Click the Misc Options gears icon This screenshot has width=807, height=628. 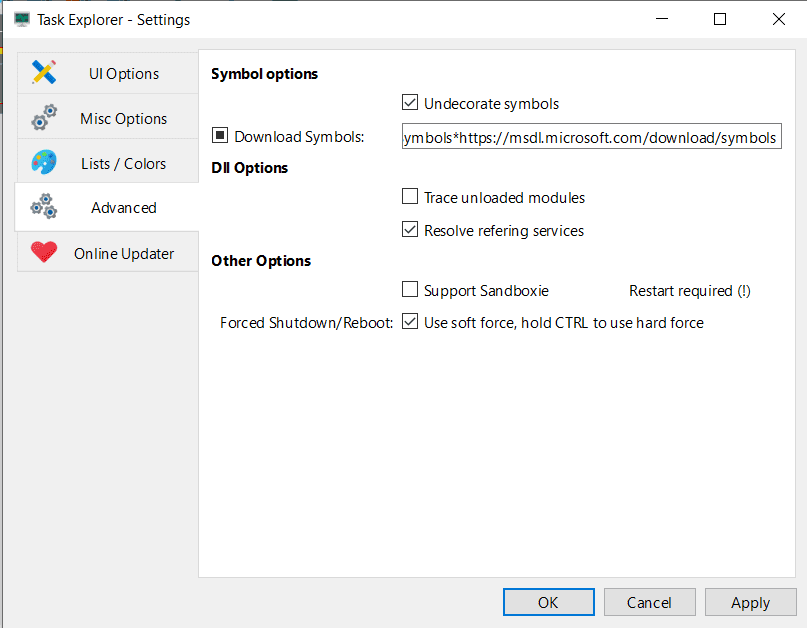pyautogui.click(x=44, y=118)
